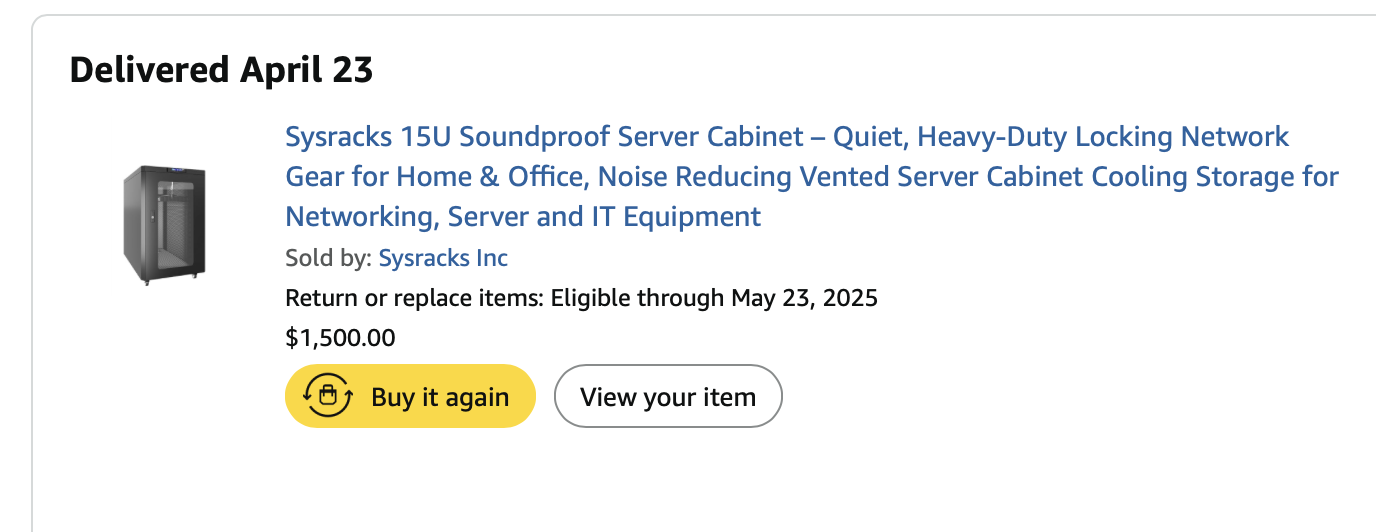Viewport: 1376px width, 532px height.
Task: Click the Sold by label
Action: pos(328,258)
